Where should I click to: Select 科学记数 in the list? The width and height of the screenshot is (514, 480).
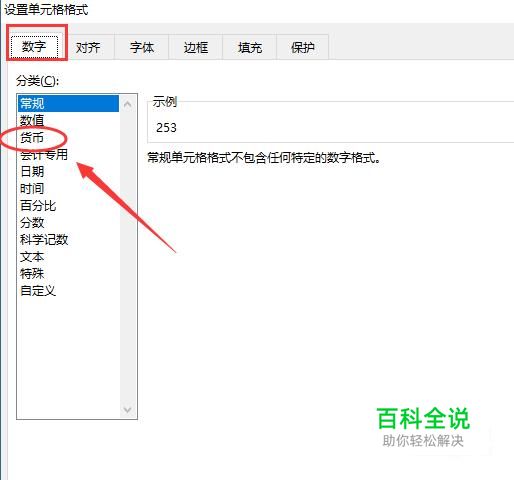pos(69,239)
